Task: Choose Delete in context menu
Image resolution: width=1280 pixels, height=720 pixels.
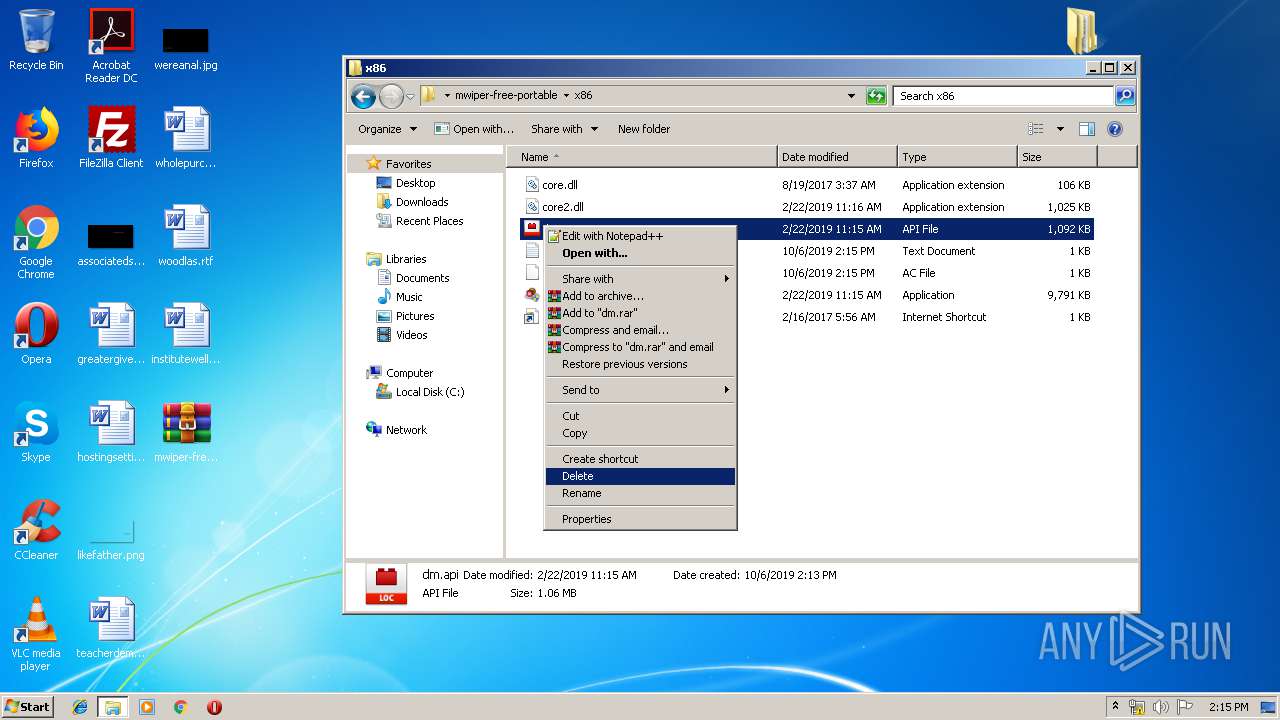Action: [640, 476]
